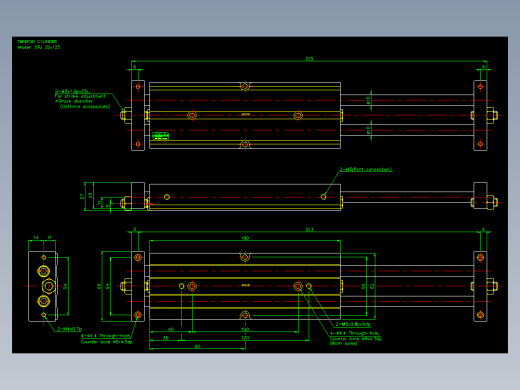This screenshot has height=390, width=520.
Task: Click the 100 hole spacing dimension
Action: pyautogui.click(x=245, y=329)
